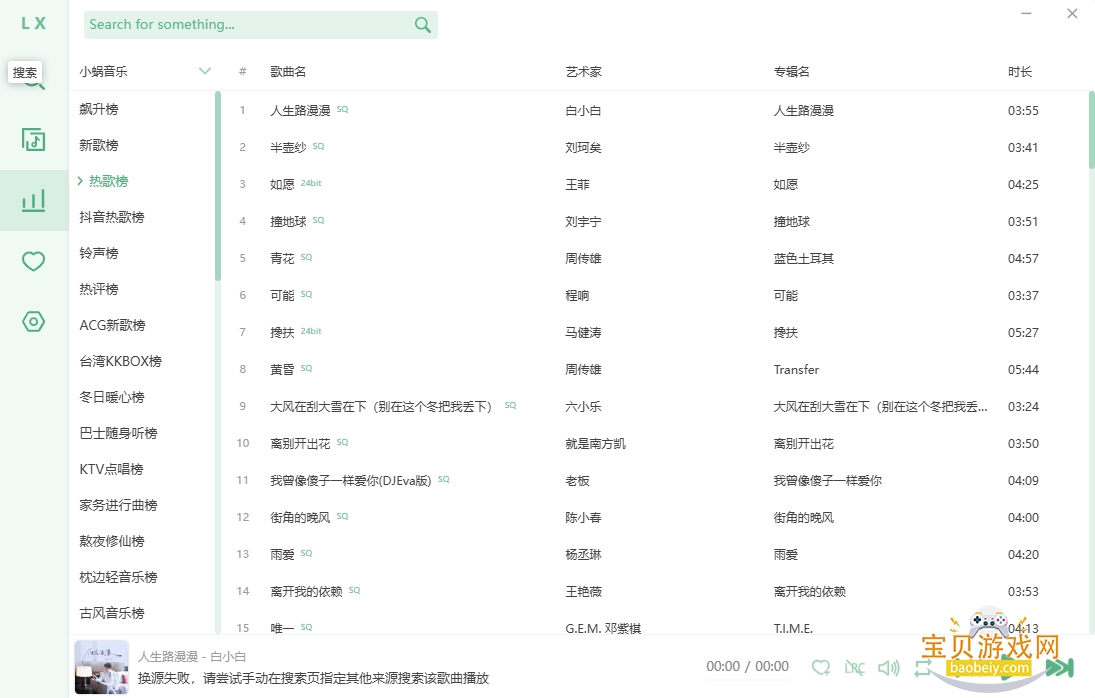The height and width of the screenshot is (698, 1095).
Task: Click album name 蓝色土耳其
Action: (x=804, y=258)
